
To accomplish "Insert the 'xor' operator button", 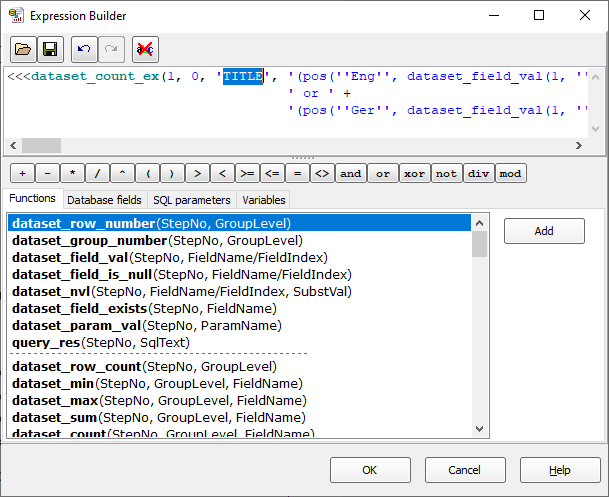I will point(414,173).
